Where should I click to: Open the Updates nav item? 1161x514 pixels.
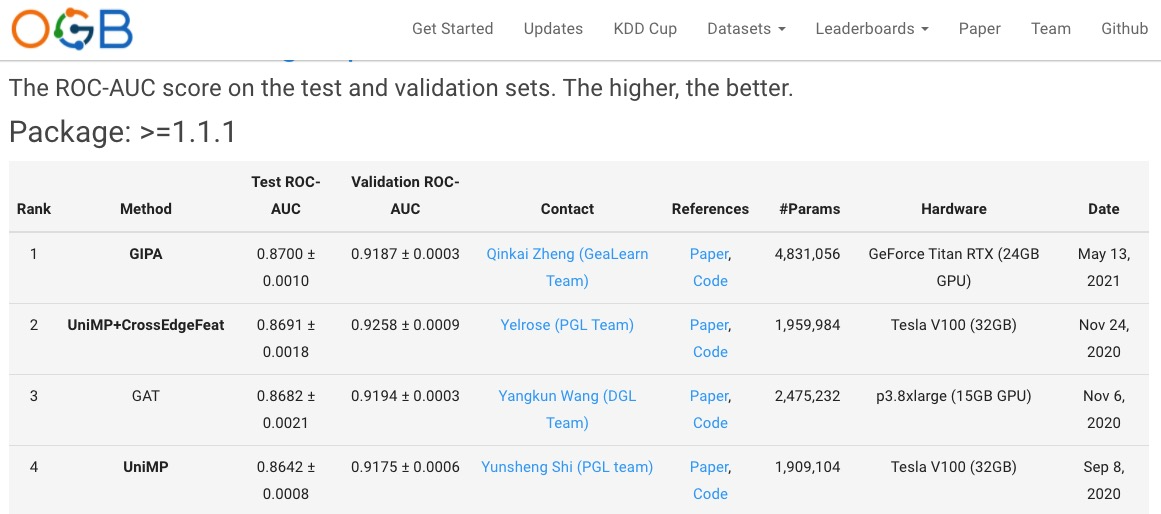[553, 29]
